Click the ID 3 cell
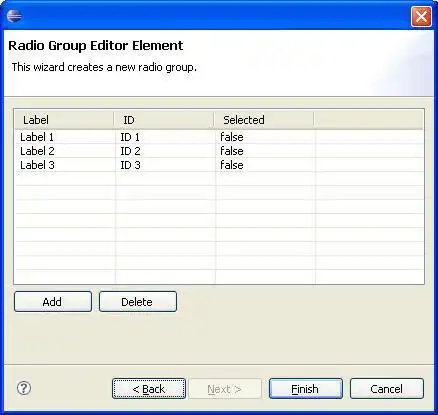 click(x=165, y=165)
